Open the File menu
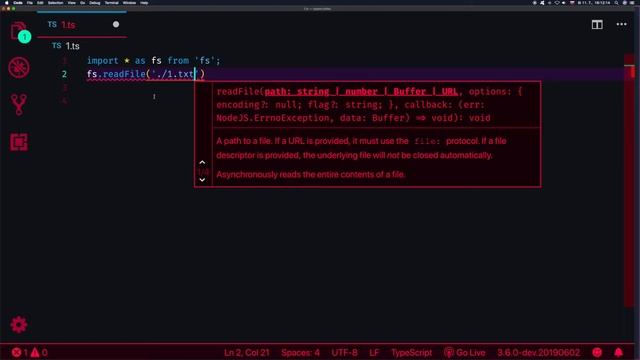Image resolution: width=640 pixels, height=360 pixels. click(x=30, y=3)
